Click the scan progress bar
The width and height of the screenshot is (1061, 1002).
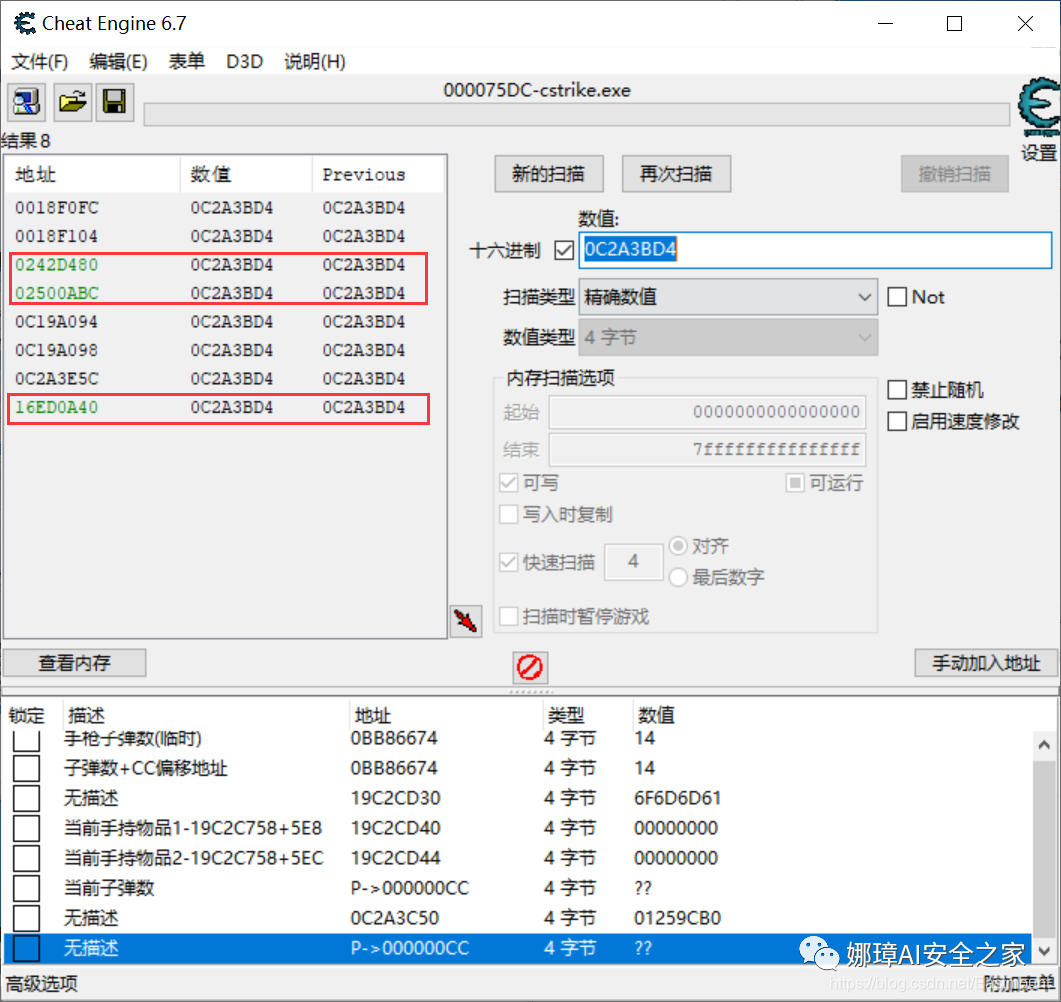click(x=577, y=114)
